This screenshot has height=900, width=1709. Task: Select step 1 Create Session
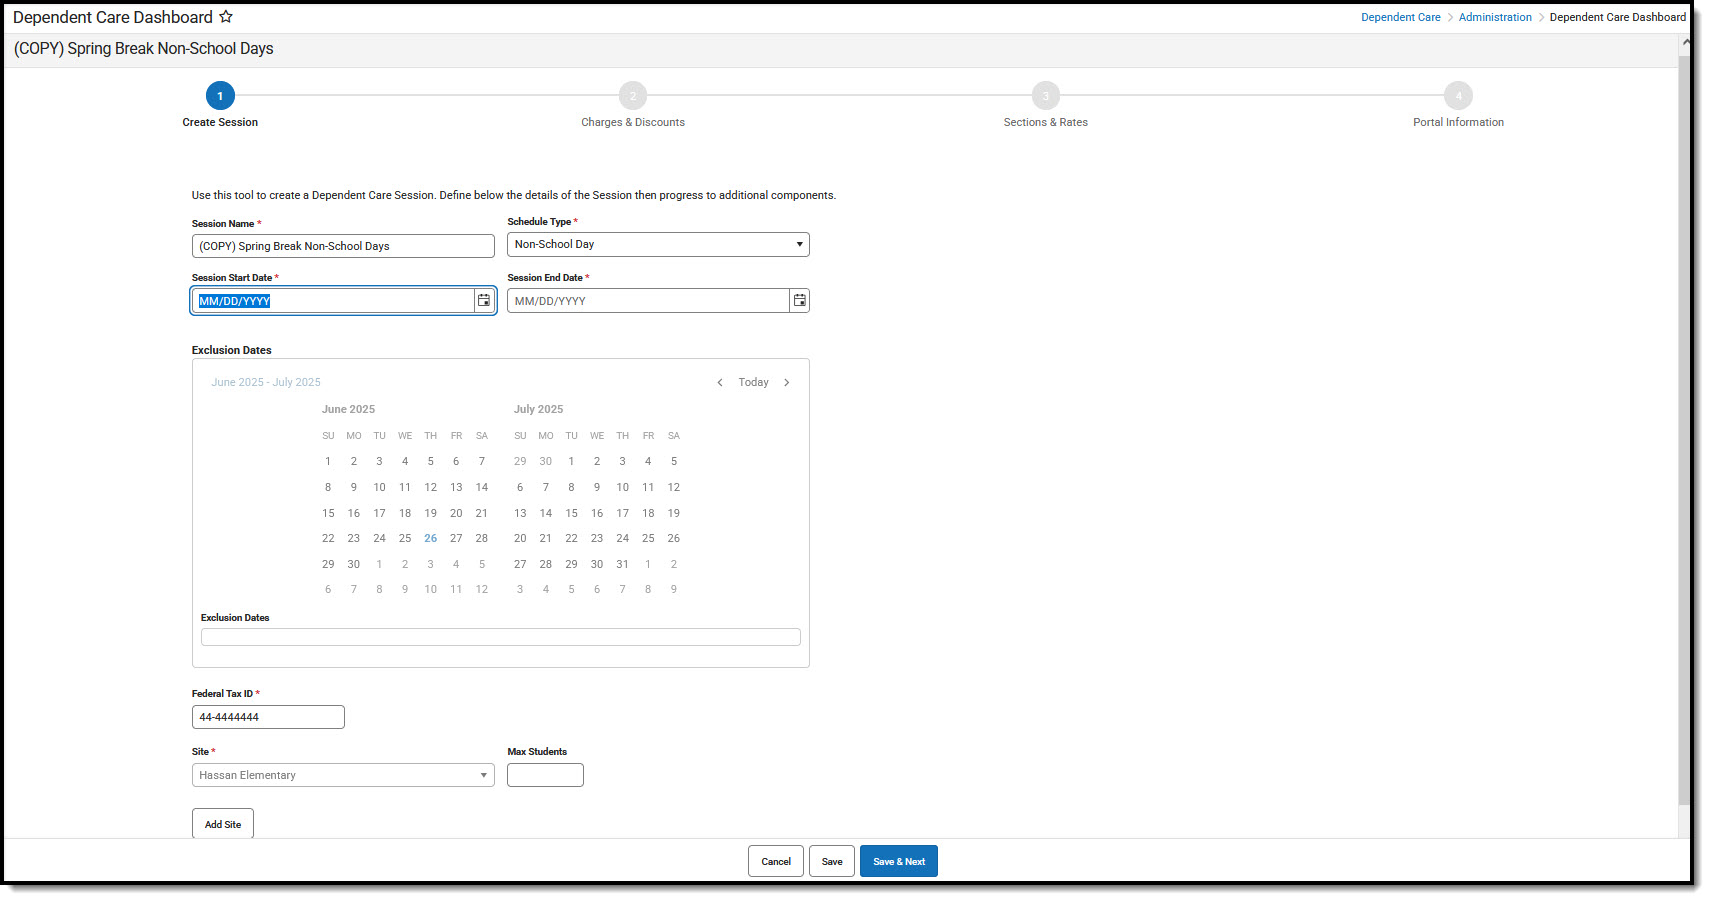(x=220, y=96)
